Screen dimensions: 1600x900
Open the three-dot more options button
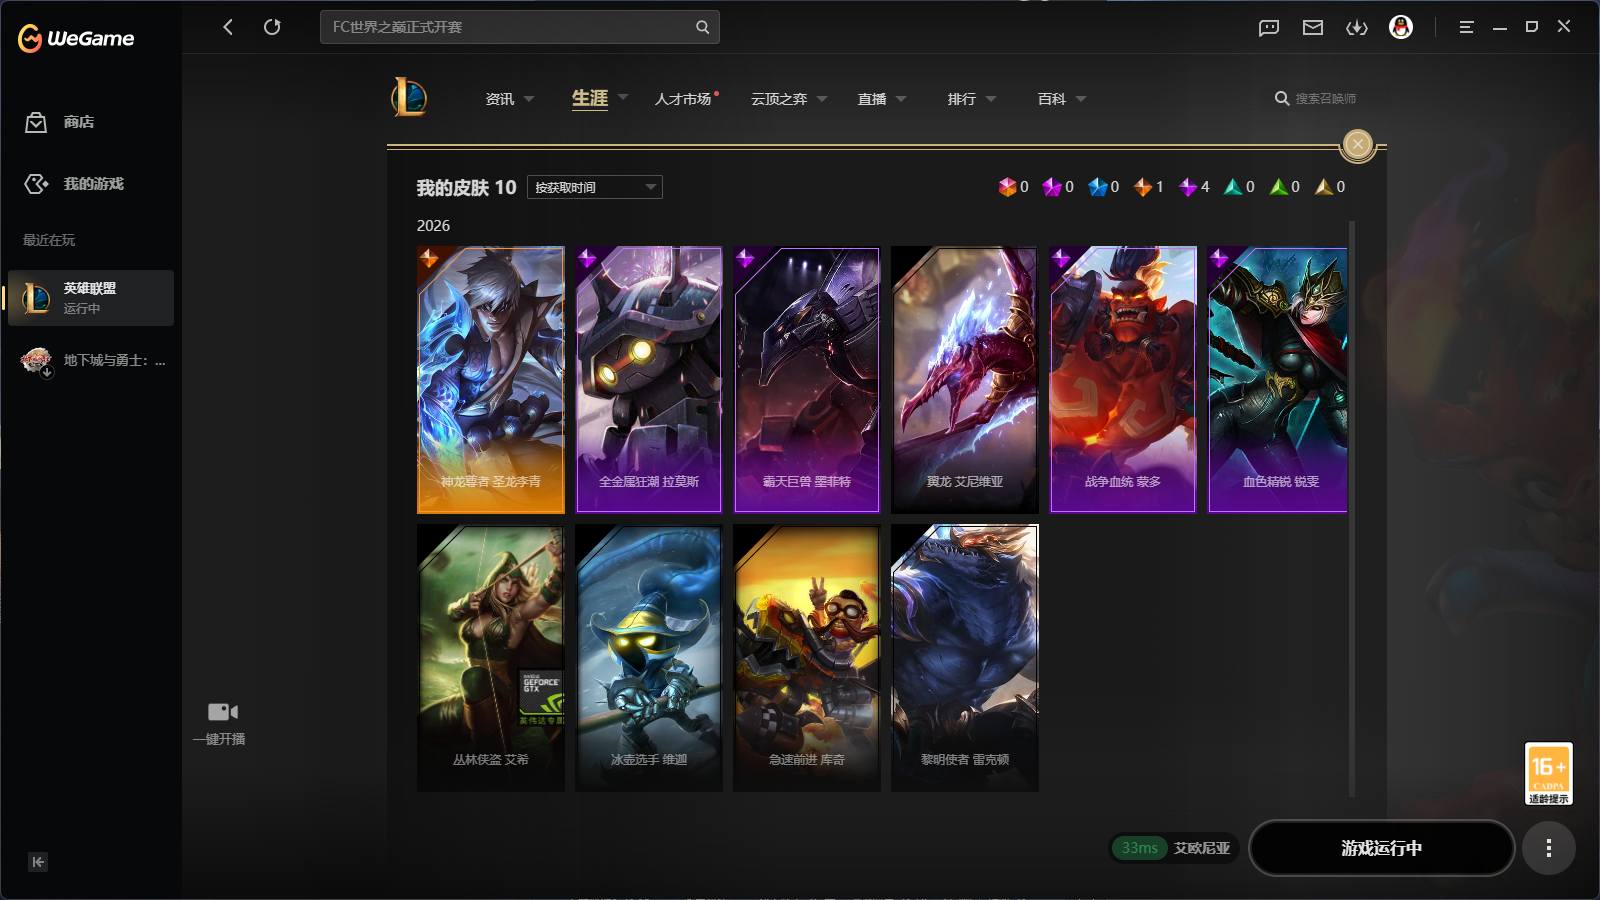point(1548,848)
